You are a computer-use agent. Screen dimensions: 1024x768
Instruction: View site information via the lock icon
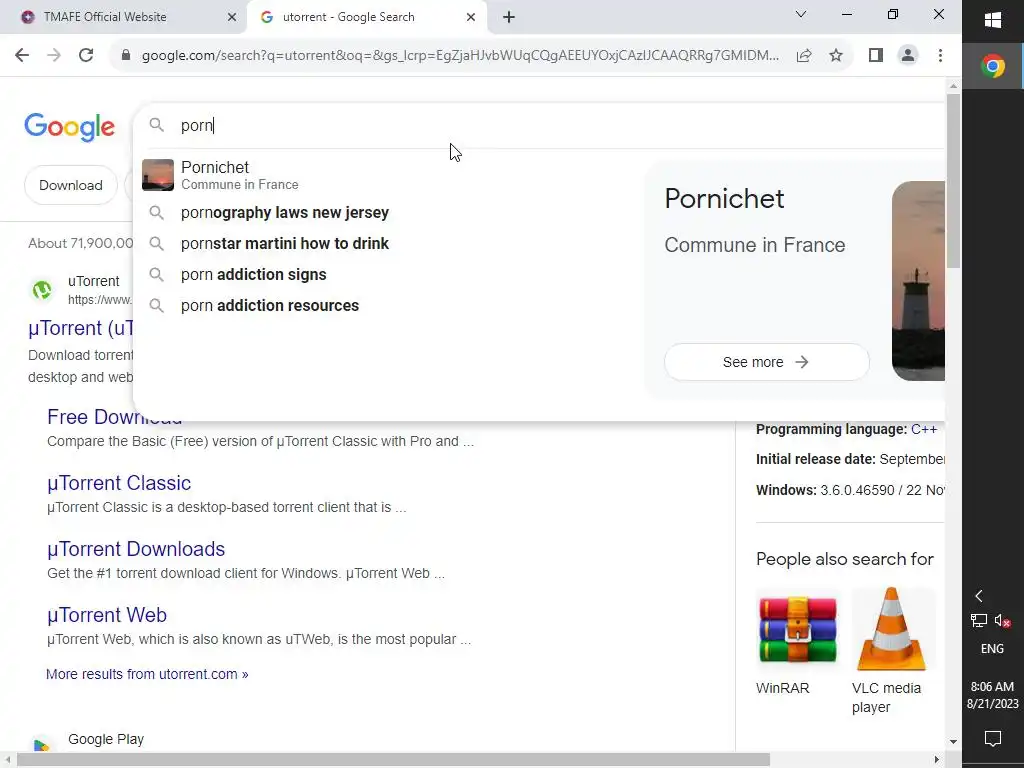tap(126, 56)
